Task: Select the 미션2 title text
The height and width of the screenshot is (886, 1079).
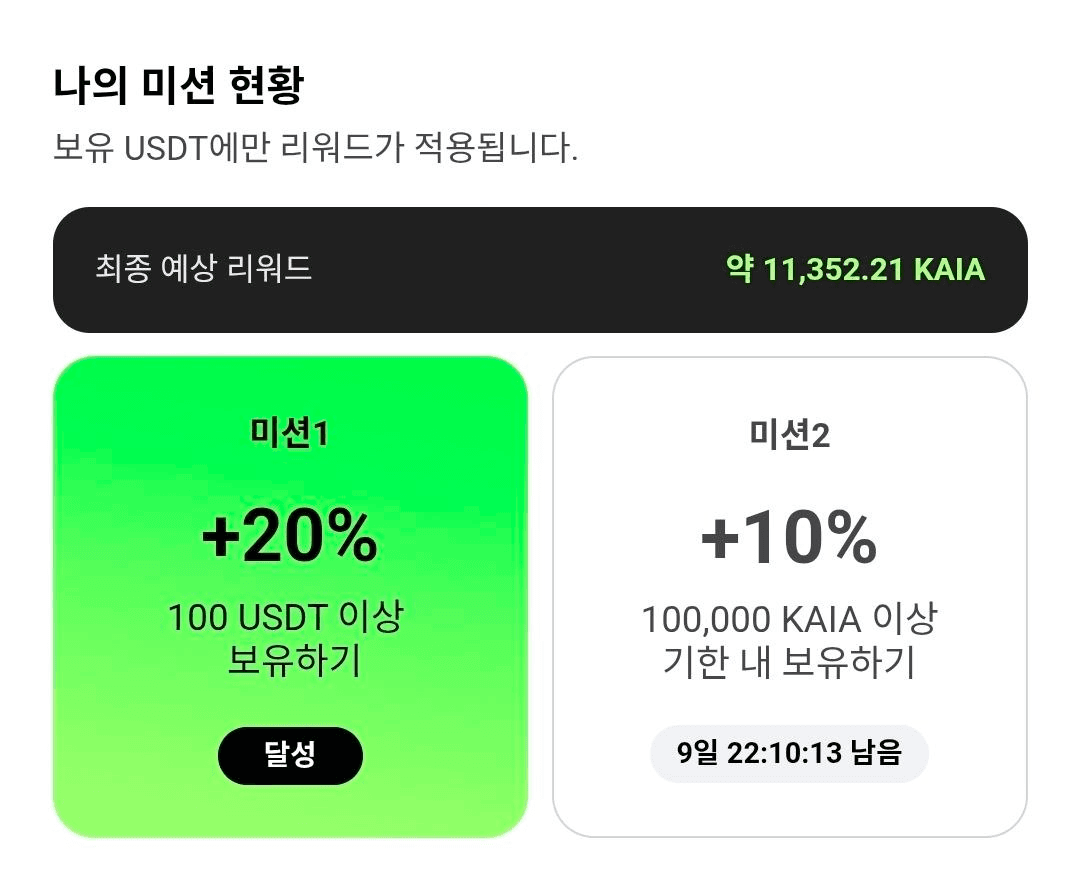Action: tap(789, 433)
